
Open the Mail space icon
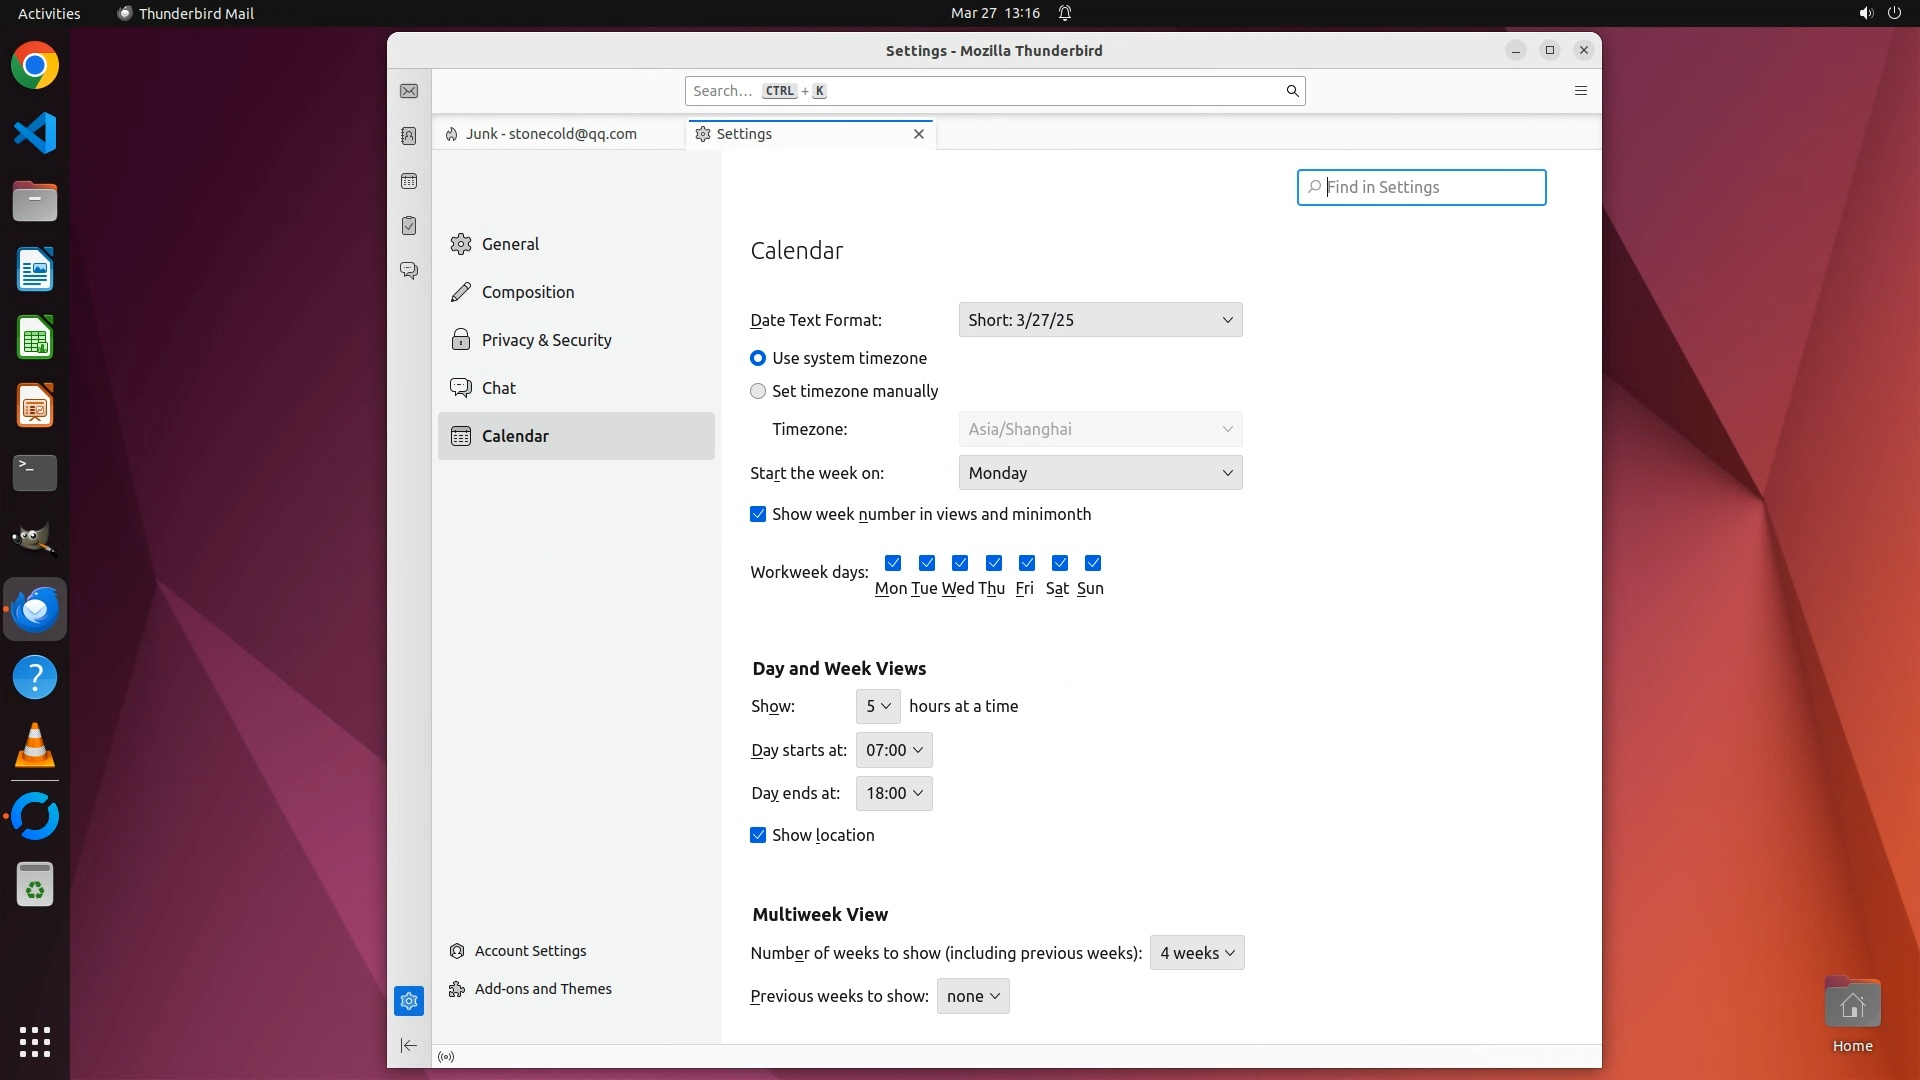pyautogui.click(x=409, y=91)
